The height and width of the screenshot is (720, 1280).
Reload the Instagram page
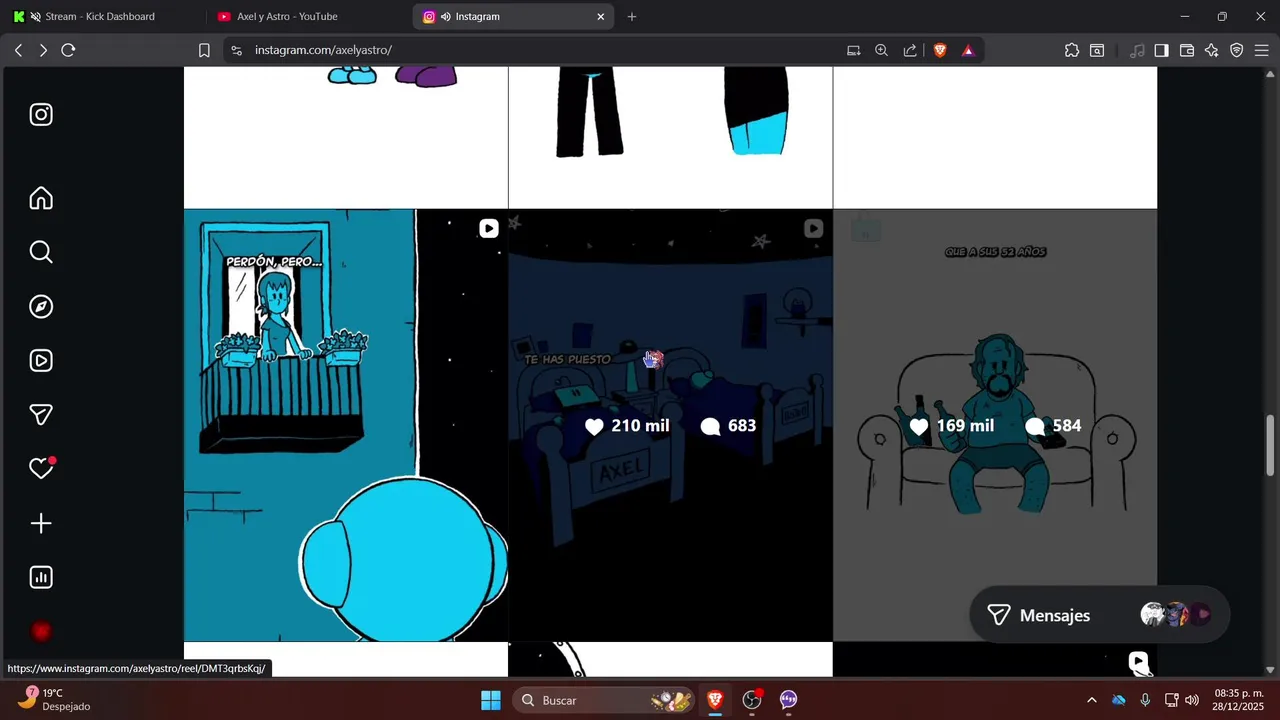[x=68, y=50]
